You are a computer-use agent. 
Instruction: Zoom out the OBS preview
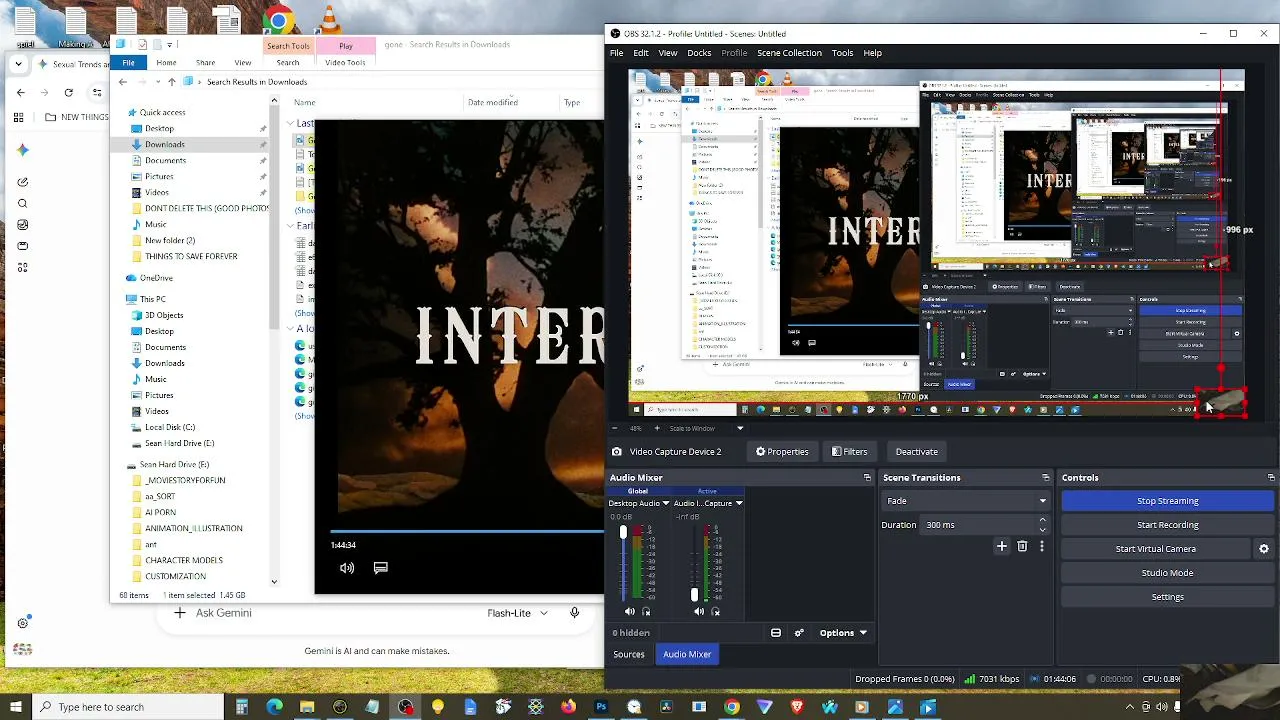point(617,428)
